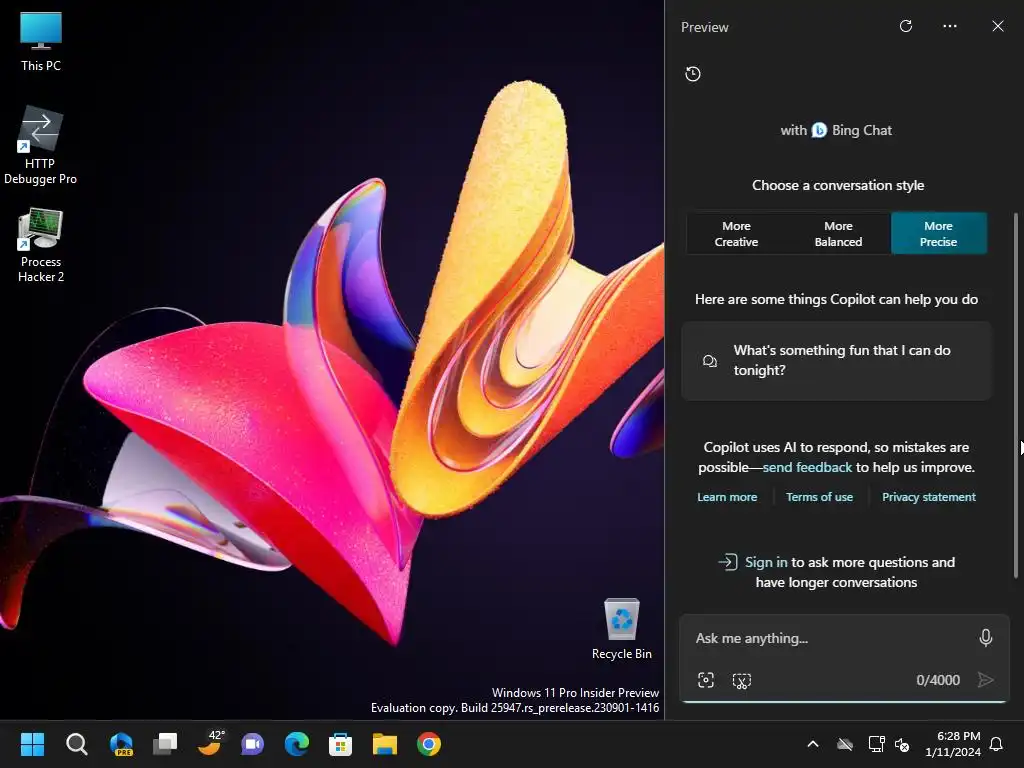1024x768 pixels.
Task: Open the Terms of use link
Action: tap(819, 497)
